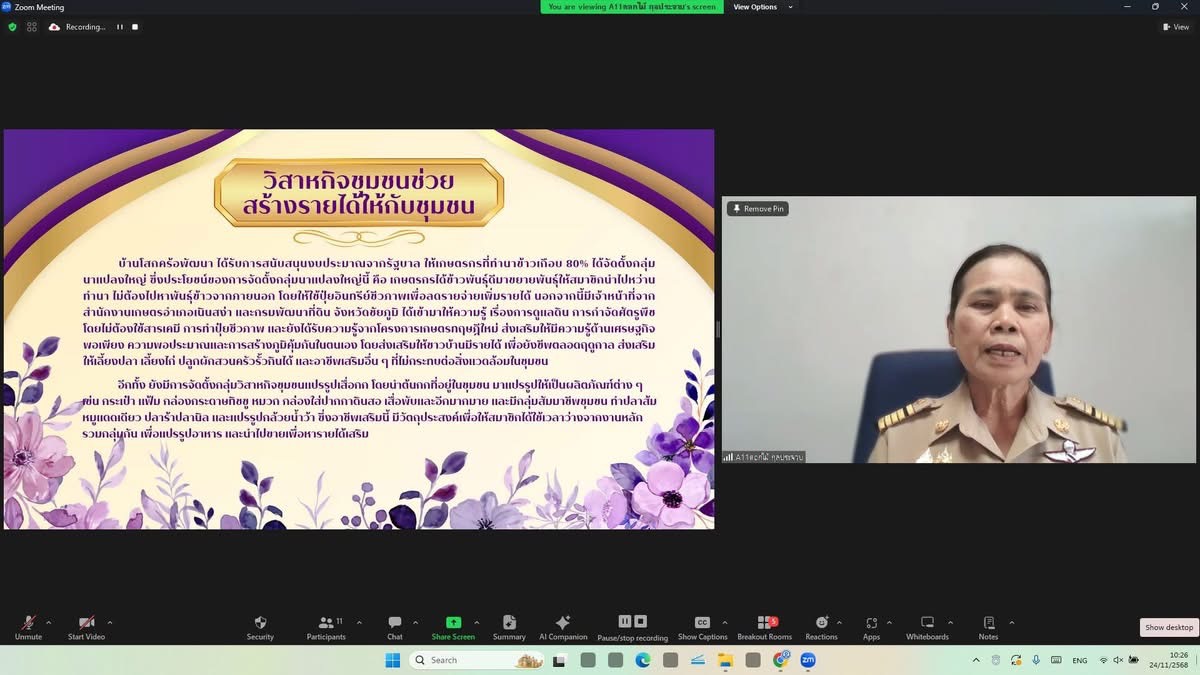Click the Show desktop button
Image resolution: width=1200 pixels, height=675 pixels.
click(x=1168, y=627)
